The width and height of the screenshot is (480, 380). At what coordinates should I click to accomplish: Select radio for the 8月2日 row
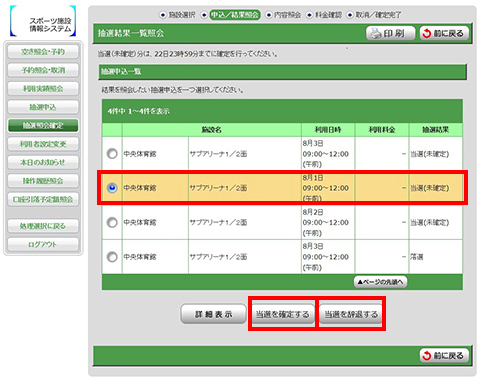pos(112,222)
